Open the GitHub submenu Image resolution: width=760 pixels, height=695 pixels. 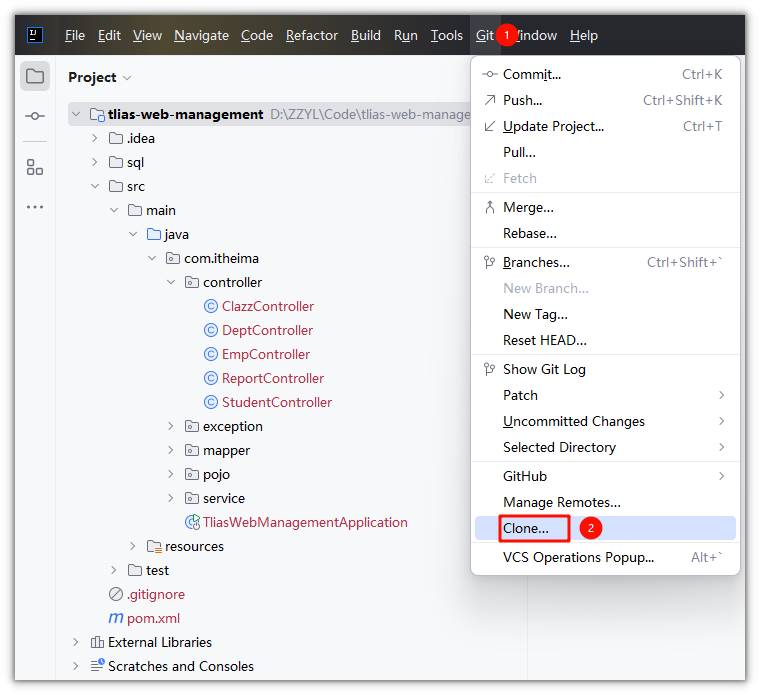click(605, 476)
